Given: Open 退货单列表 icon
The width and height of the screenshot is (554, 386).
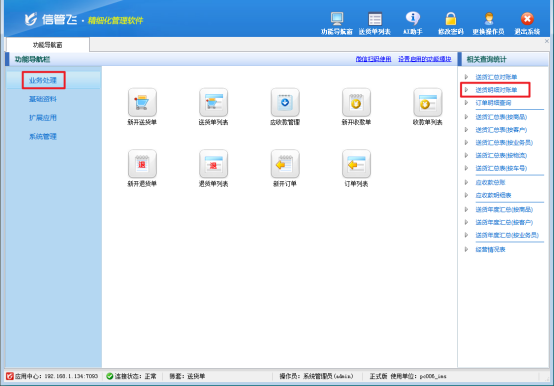Looking at the screenshot, I should [x=213, y=164].
